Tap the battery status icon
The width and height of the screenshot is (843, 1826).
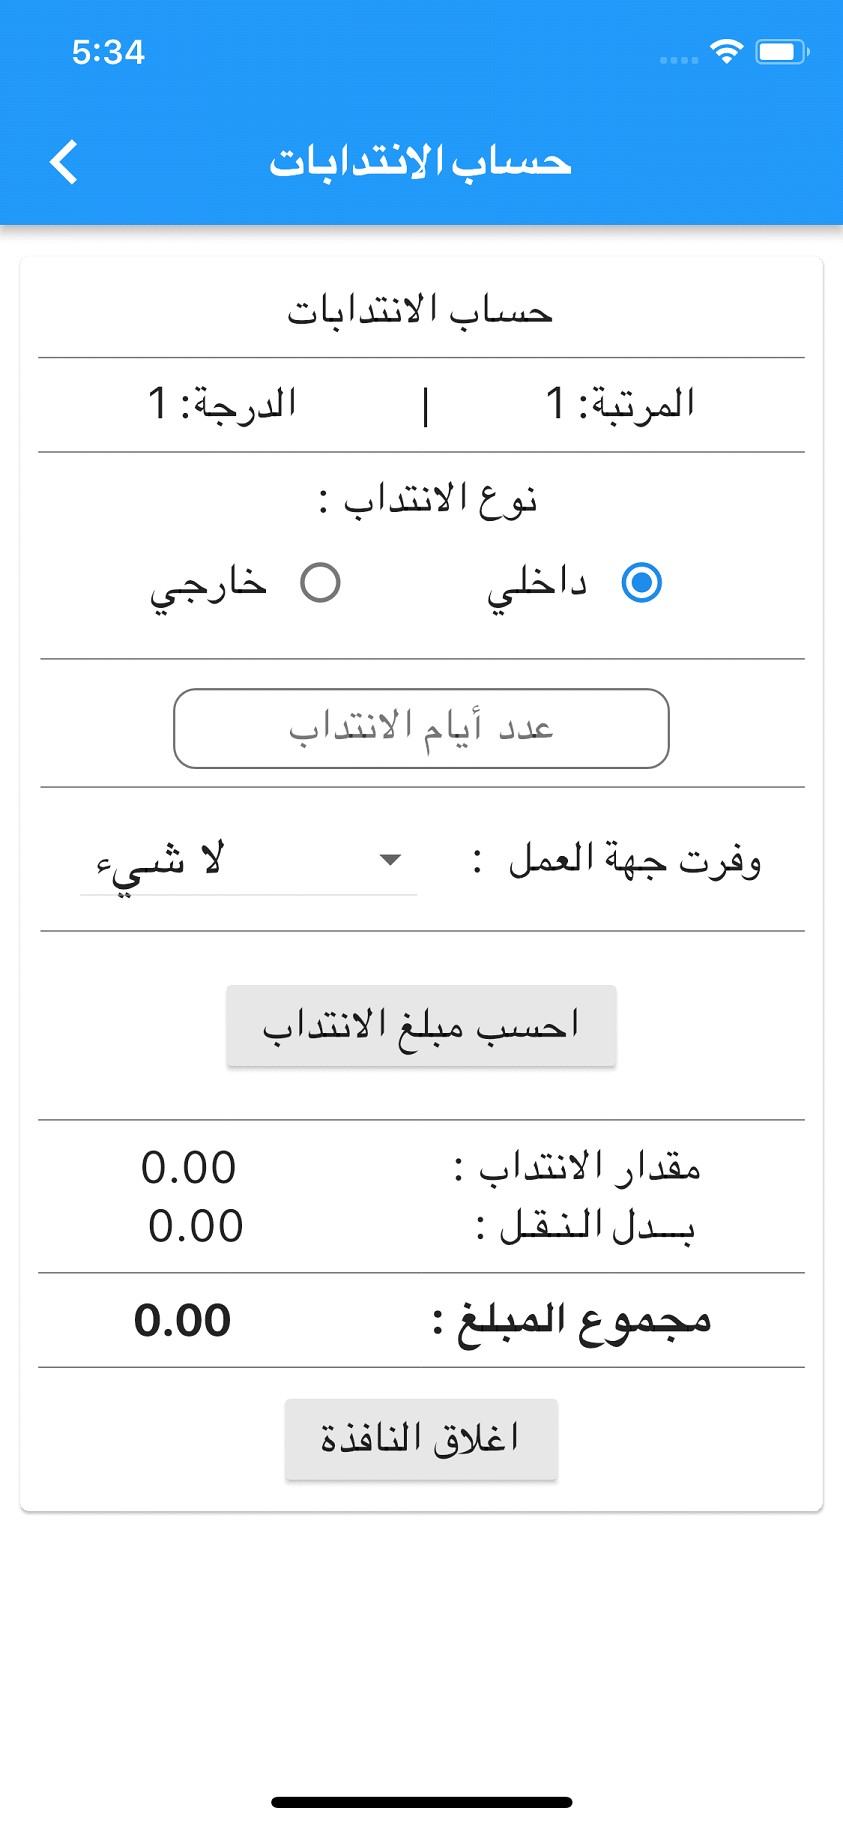(x=781, y=51)
